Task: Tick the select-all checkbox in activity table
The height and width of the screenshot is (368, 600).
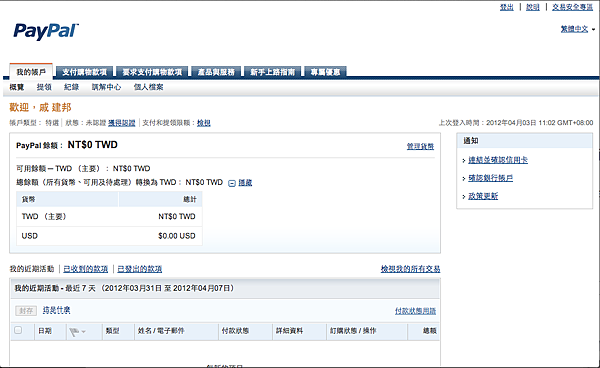Action: point(18,330)
